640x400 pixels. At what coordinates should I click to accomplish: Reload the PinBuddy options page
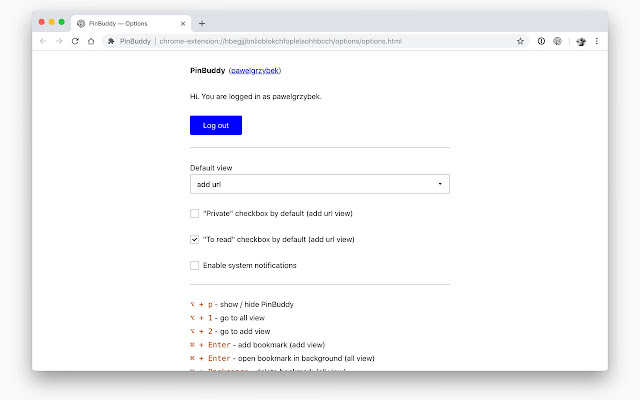click(x=75, y=41)
